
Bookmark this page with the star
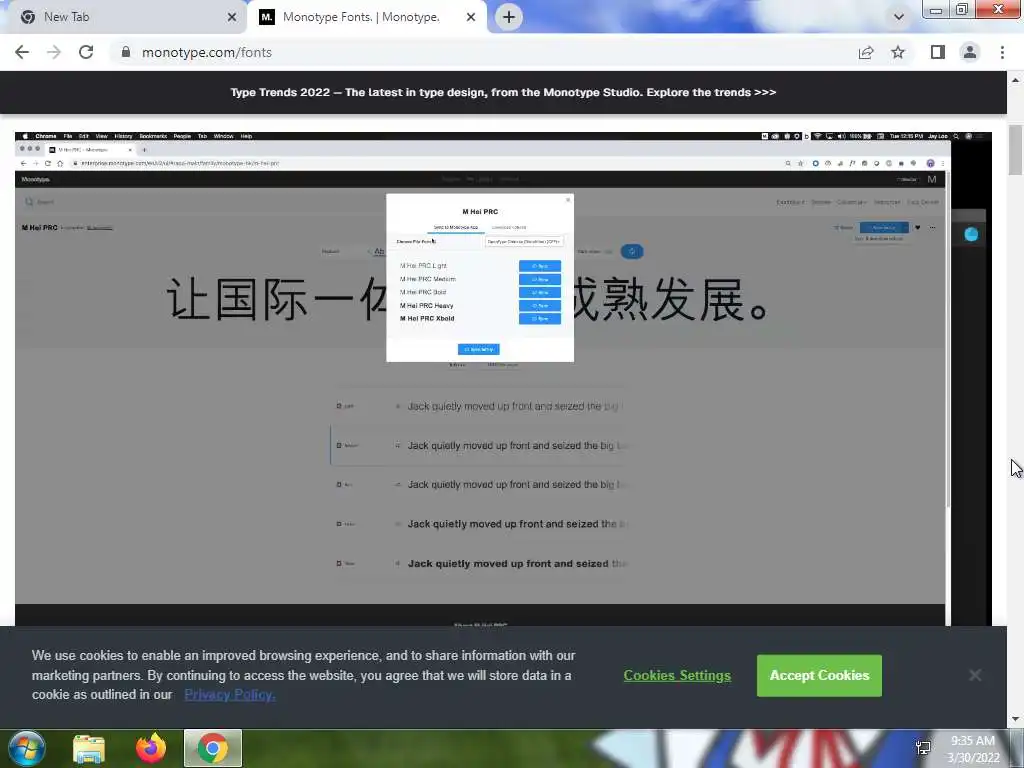pos(898,52)
